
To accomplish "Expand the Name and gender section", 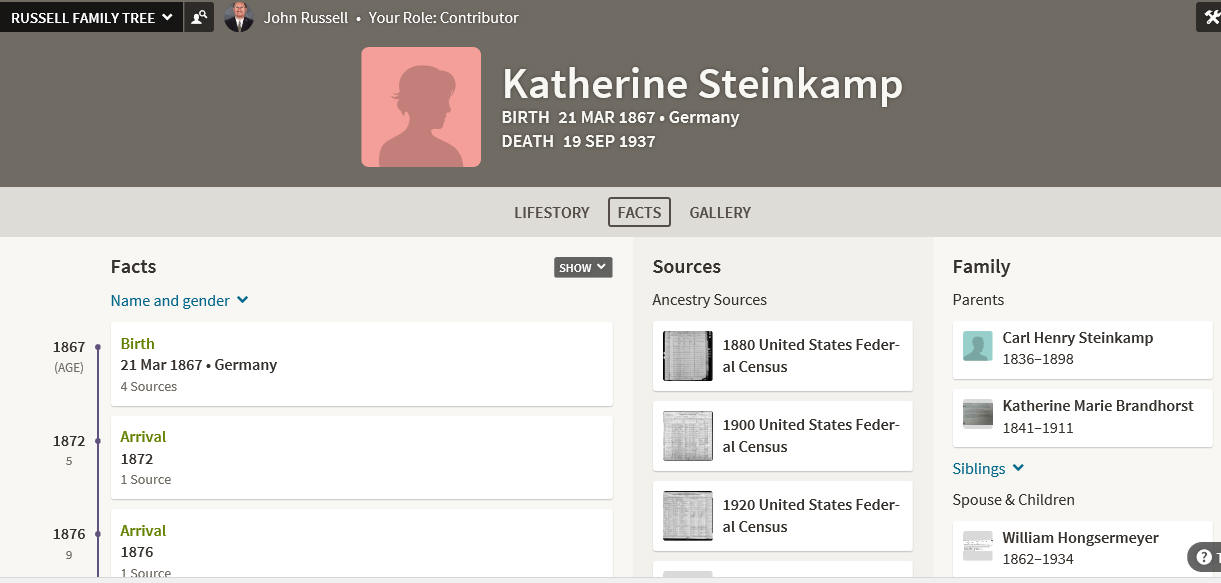I will 179,300.
